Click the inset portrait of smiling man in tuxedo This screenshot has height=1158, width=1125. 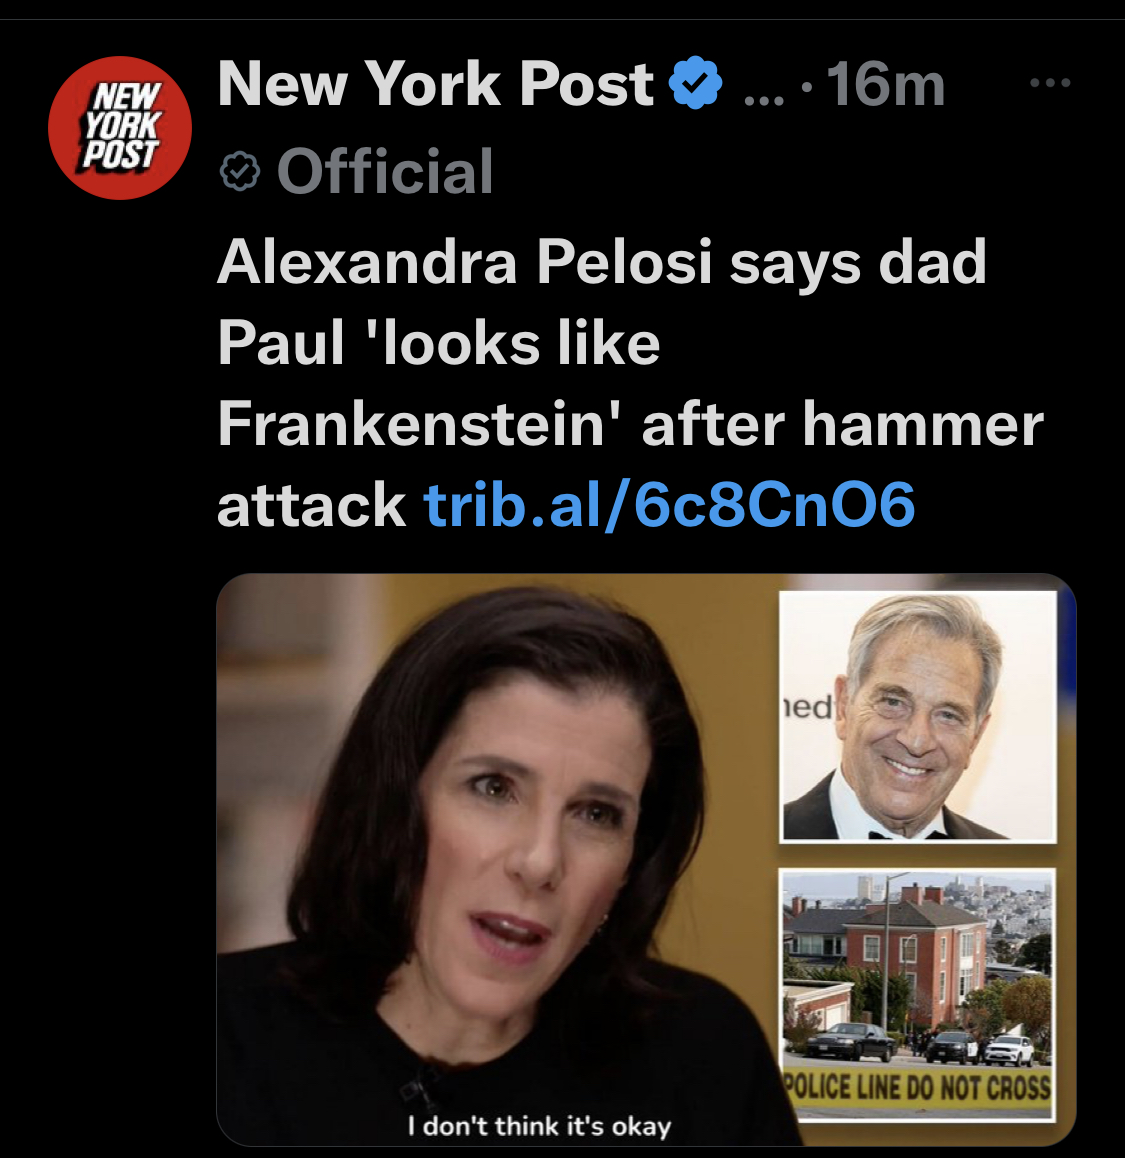(x=918, y=716)
